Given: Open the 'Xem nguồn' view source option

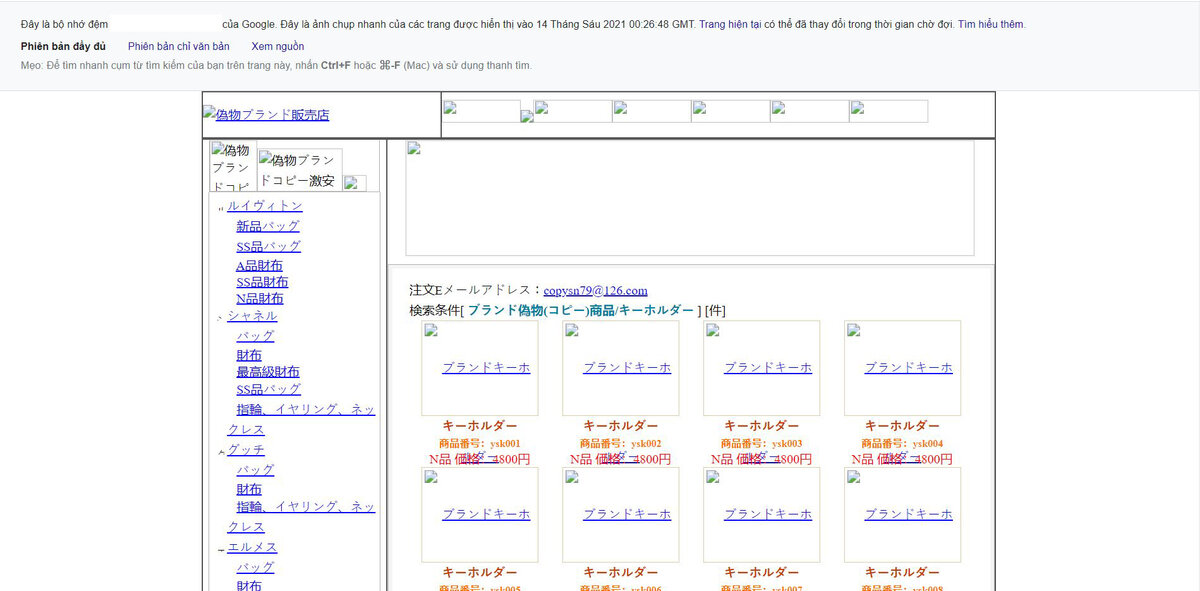Looking at the screenshot, I should pyautogui.click(x=278, y=46).
